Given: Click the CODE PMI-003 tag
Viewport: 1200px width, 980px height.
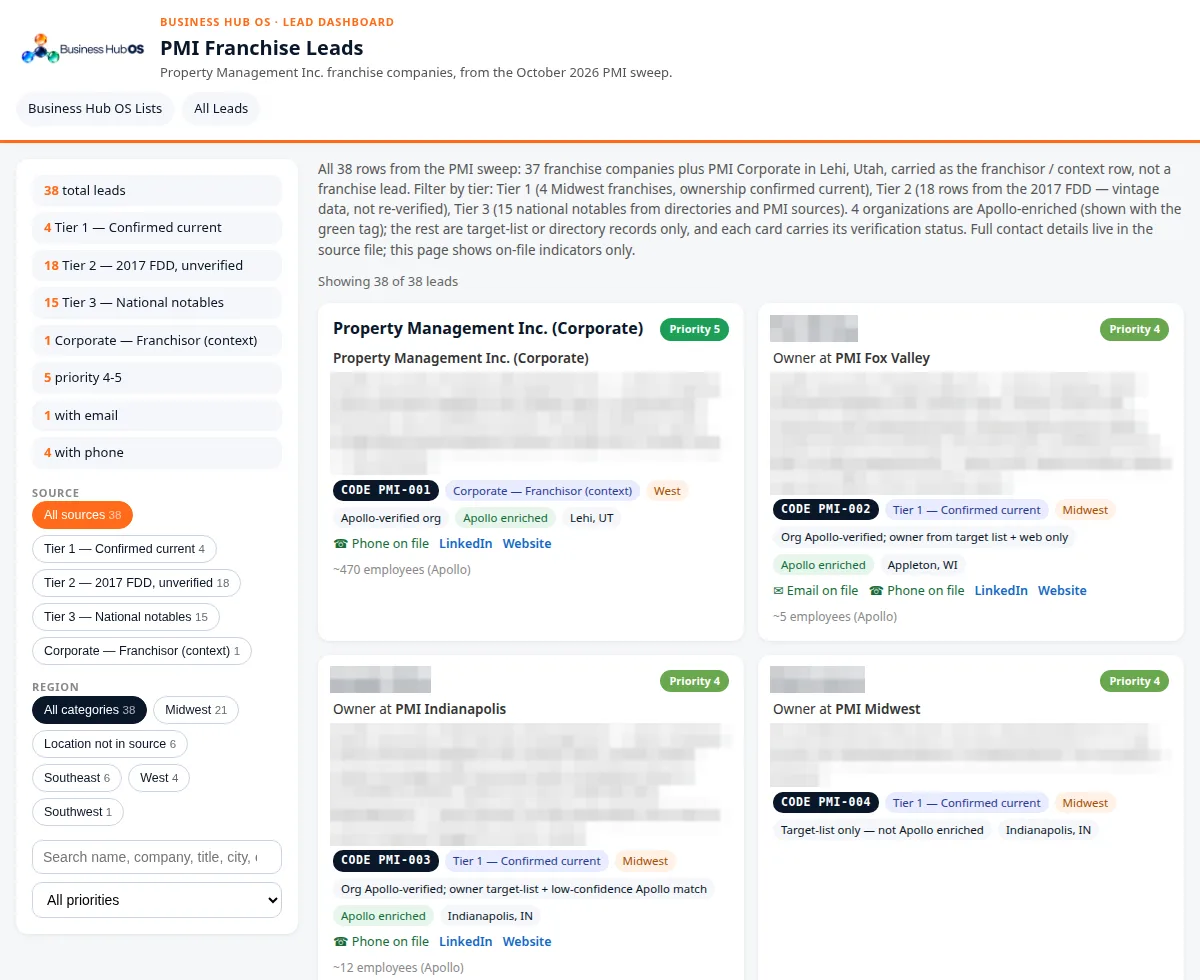Looking at the screenshot, I should pyautogui.click(x=386, y=861).
